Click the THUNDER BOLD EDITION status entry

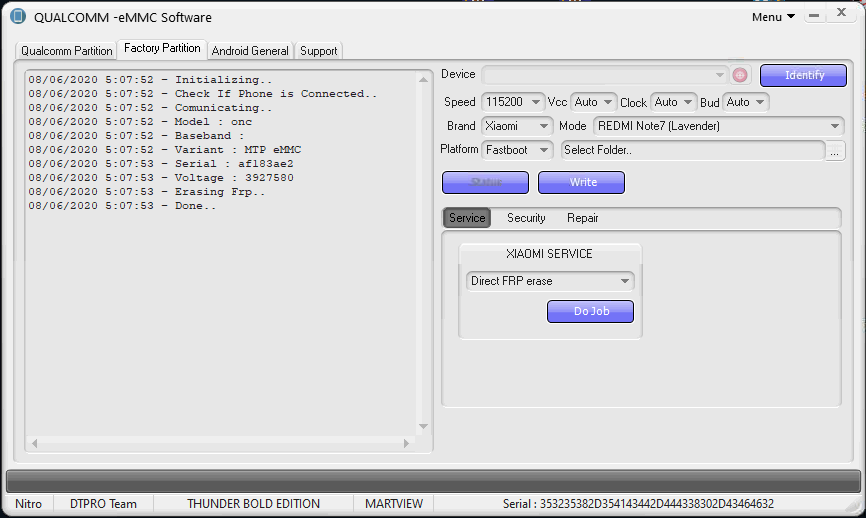pyautogui.click(x=254, y=504)
